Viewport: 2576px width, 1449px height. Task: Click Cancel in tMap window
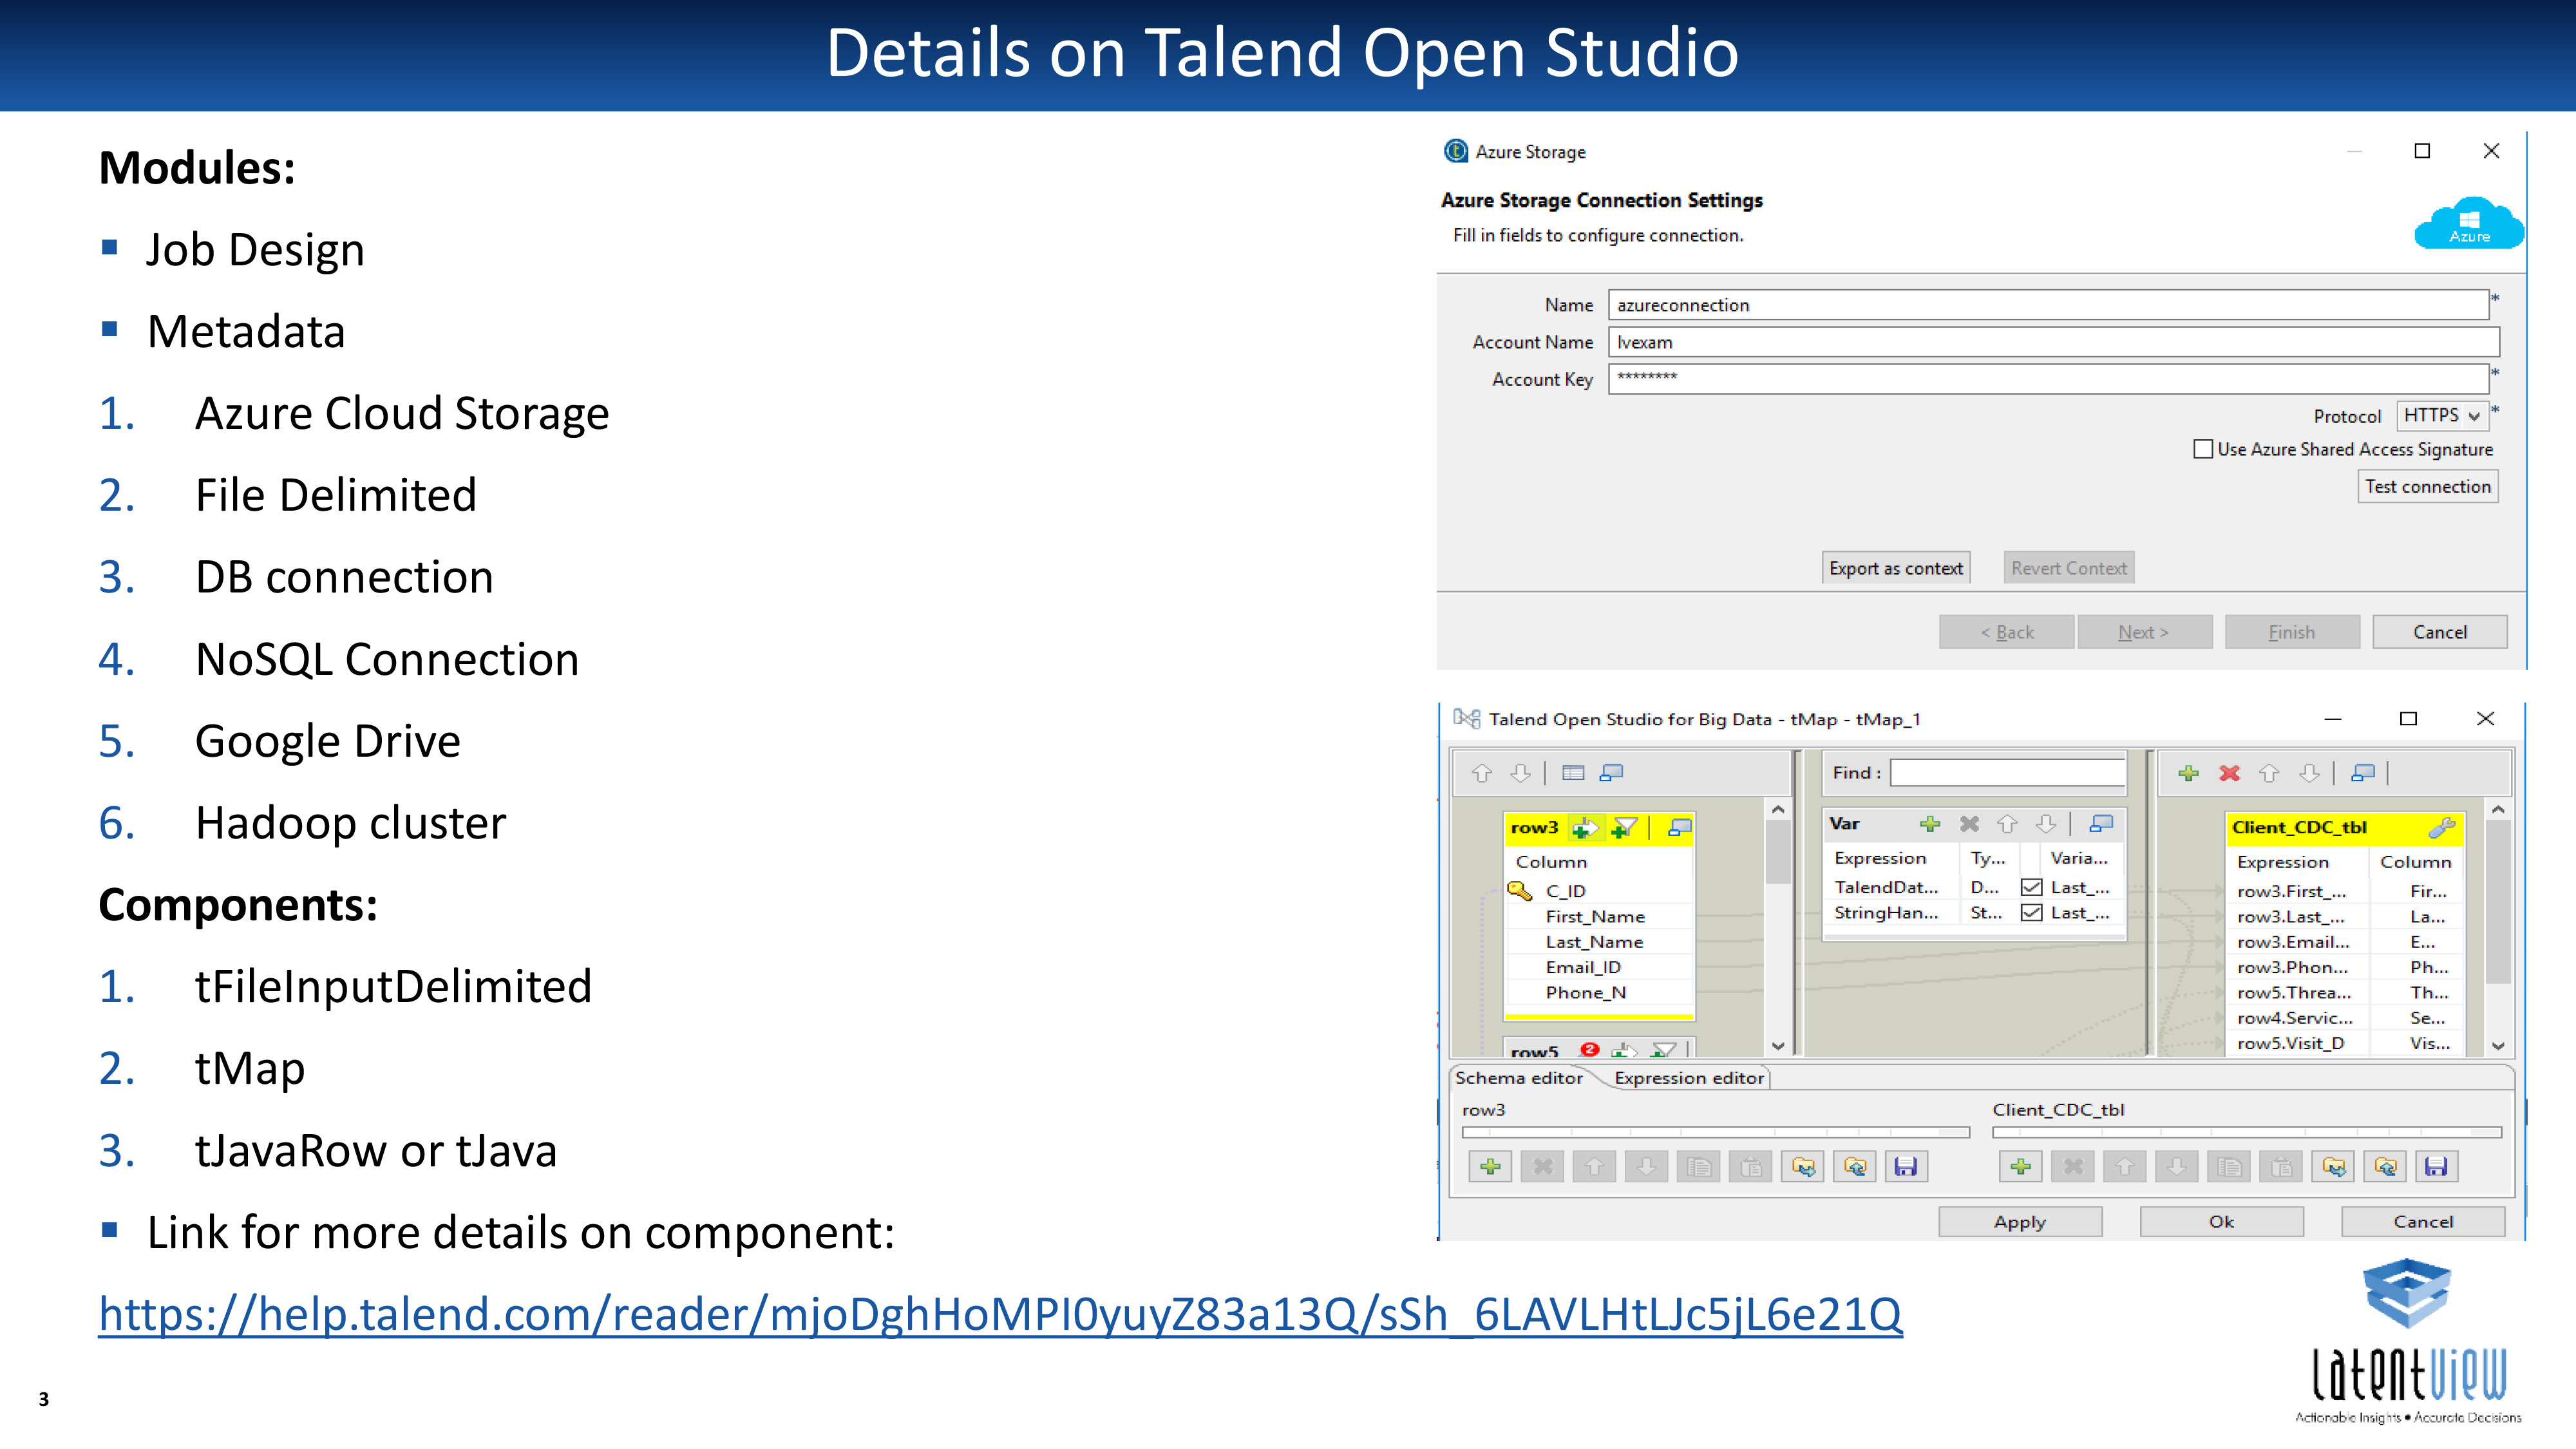(2423, 1222)
